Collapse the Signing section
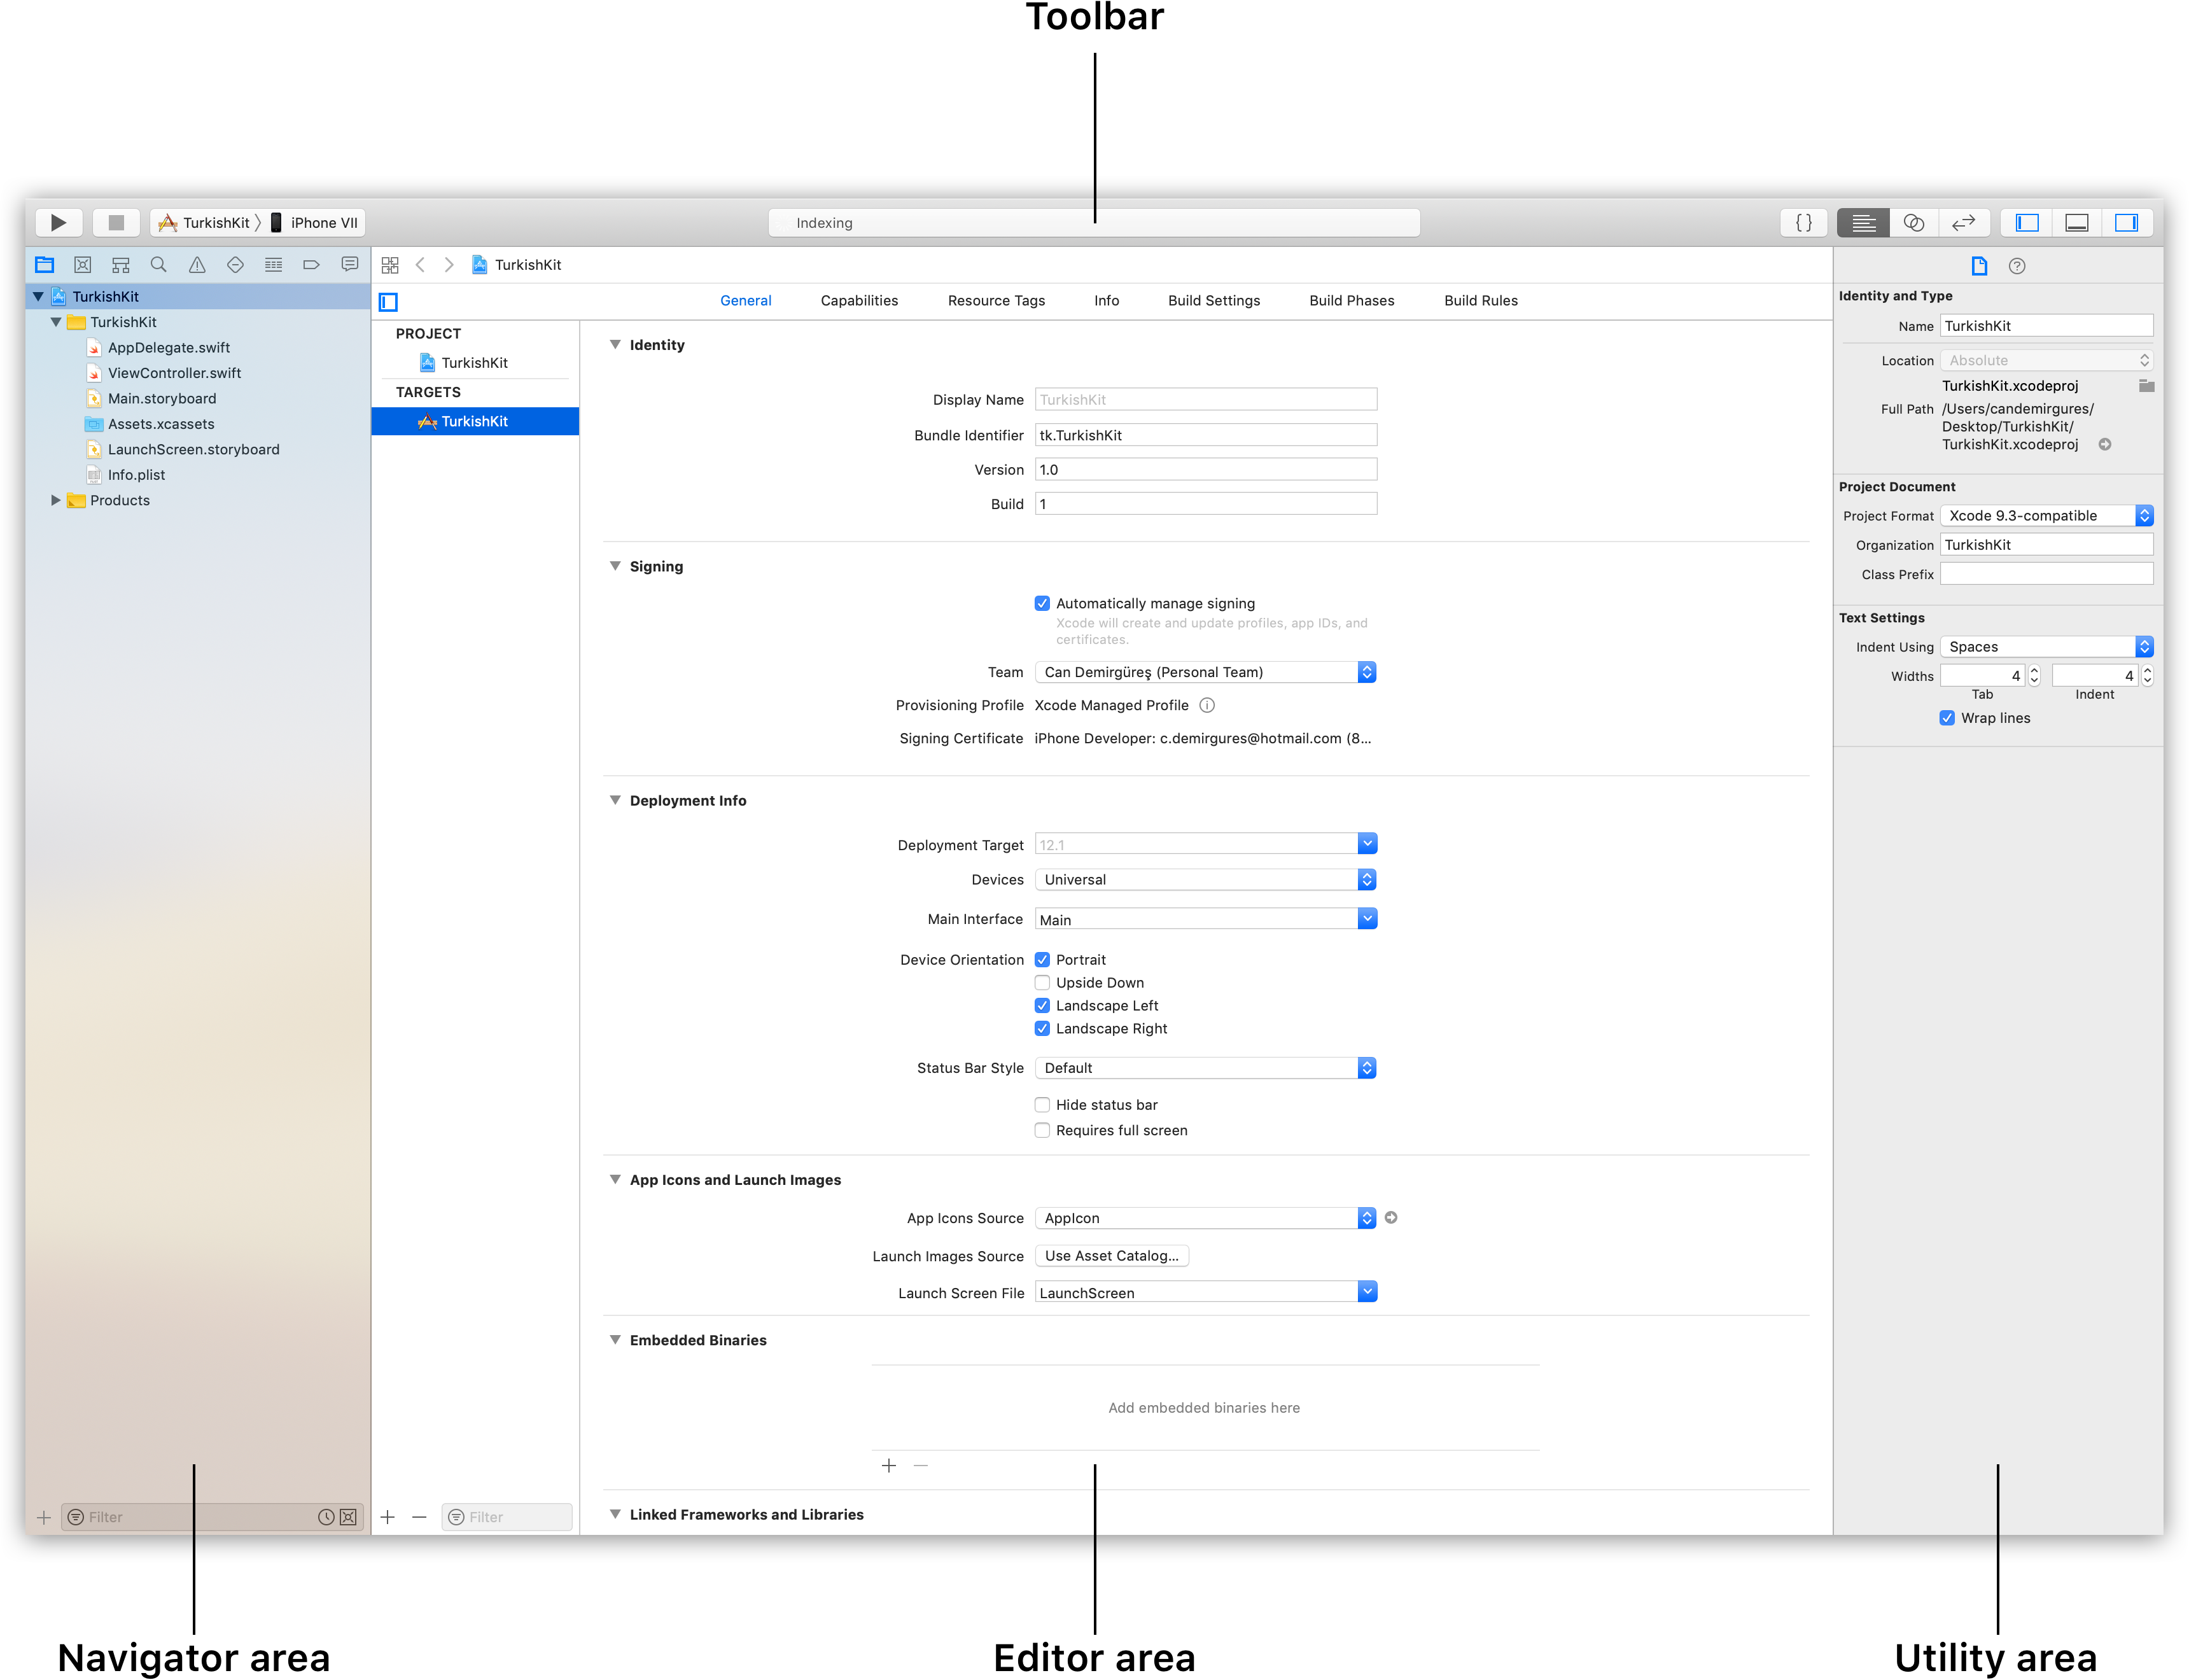 [x=615, y=566]
